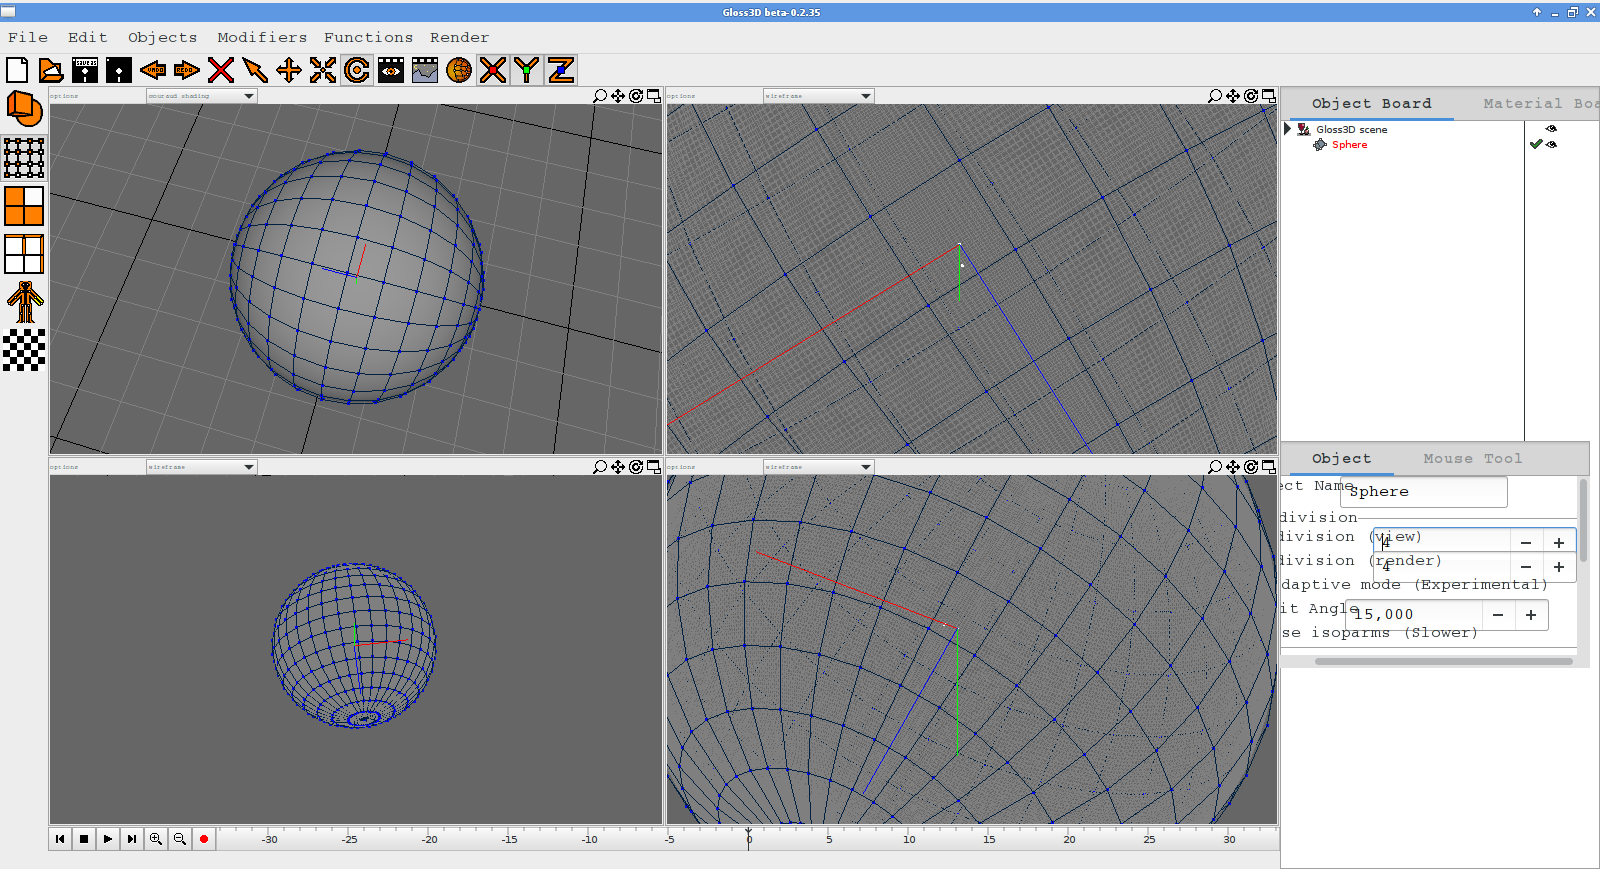Open the Render menu
1600x869 pixels.
460,37
